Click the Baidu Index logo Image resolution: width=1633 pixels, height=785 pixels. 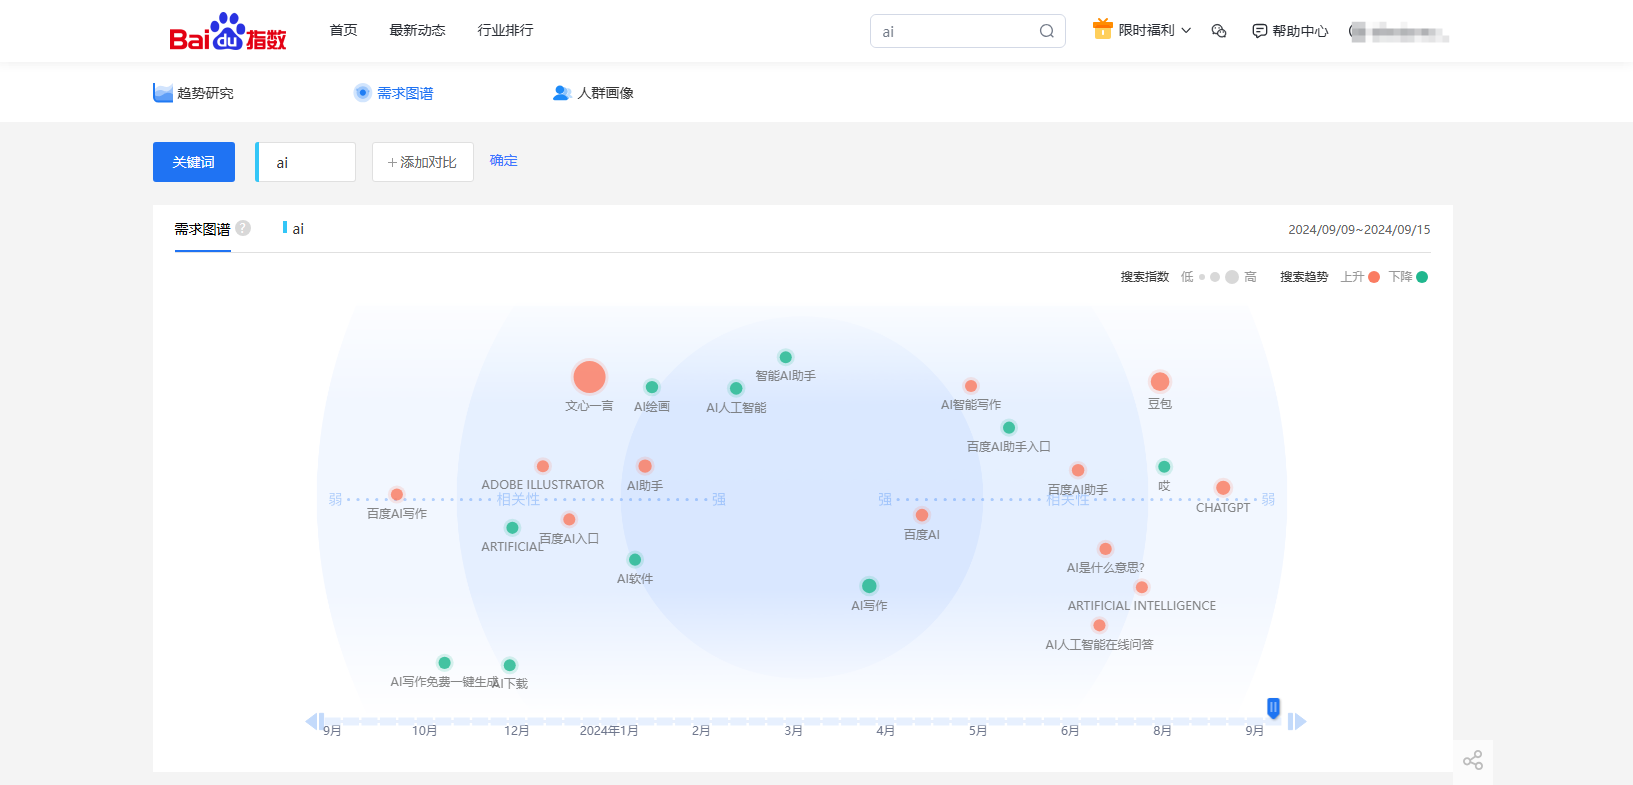click(x=228, y=32)
